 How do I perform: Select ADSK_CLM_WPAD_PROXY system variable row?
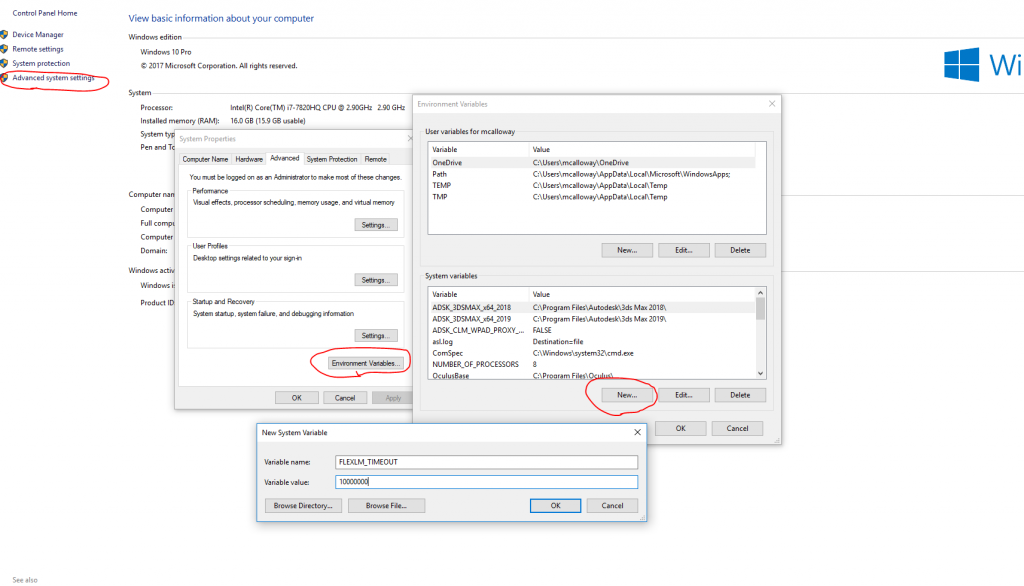click(x=592, y=331)
